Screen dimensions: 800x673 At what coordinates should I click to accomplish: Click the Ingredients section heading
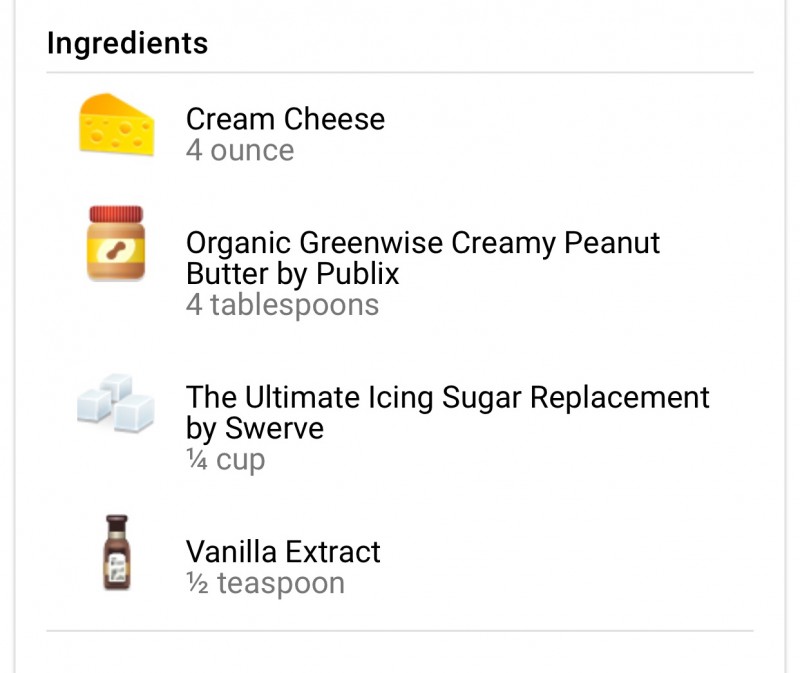coord(127,44)
